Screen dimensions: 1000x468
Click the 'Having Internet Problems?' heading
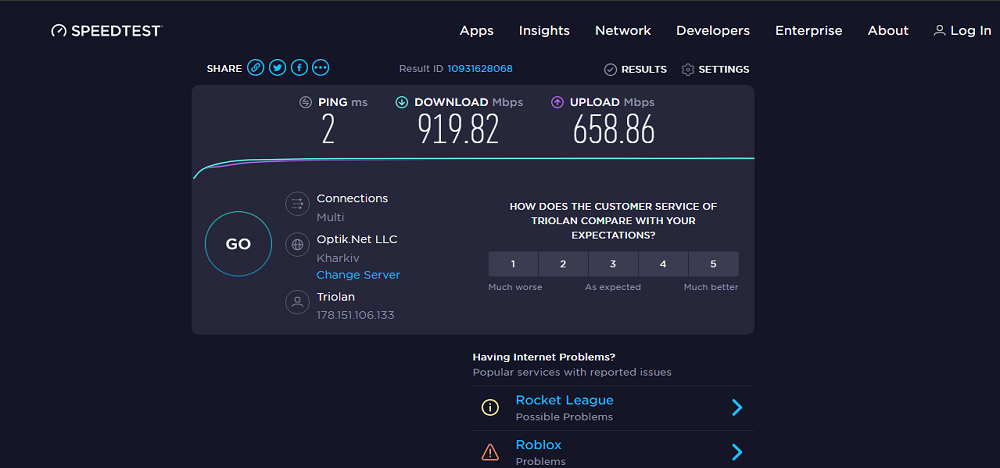click(544, 357)
